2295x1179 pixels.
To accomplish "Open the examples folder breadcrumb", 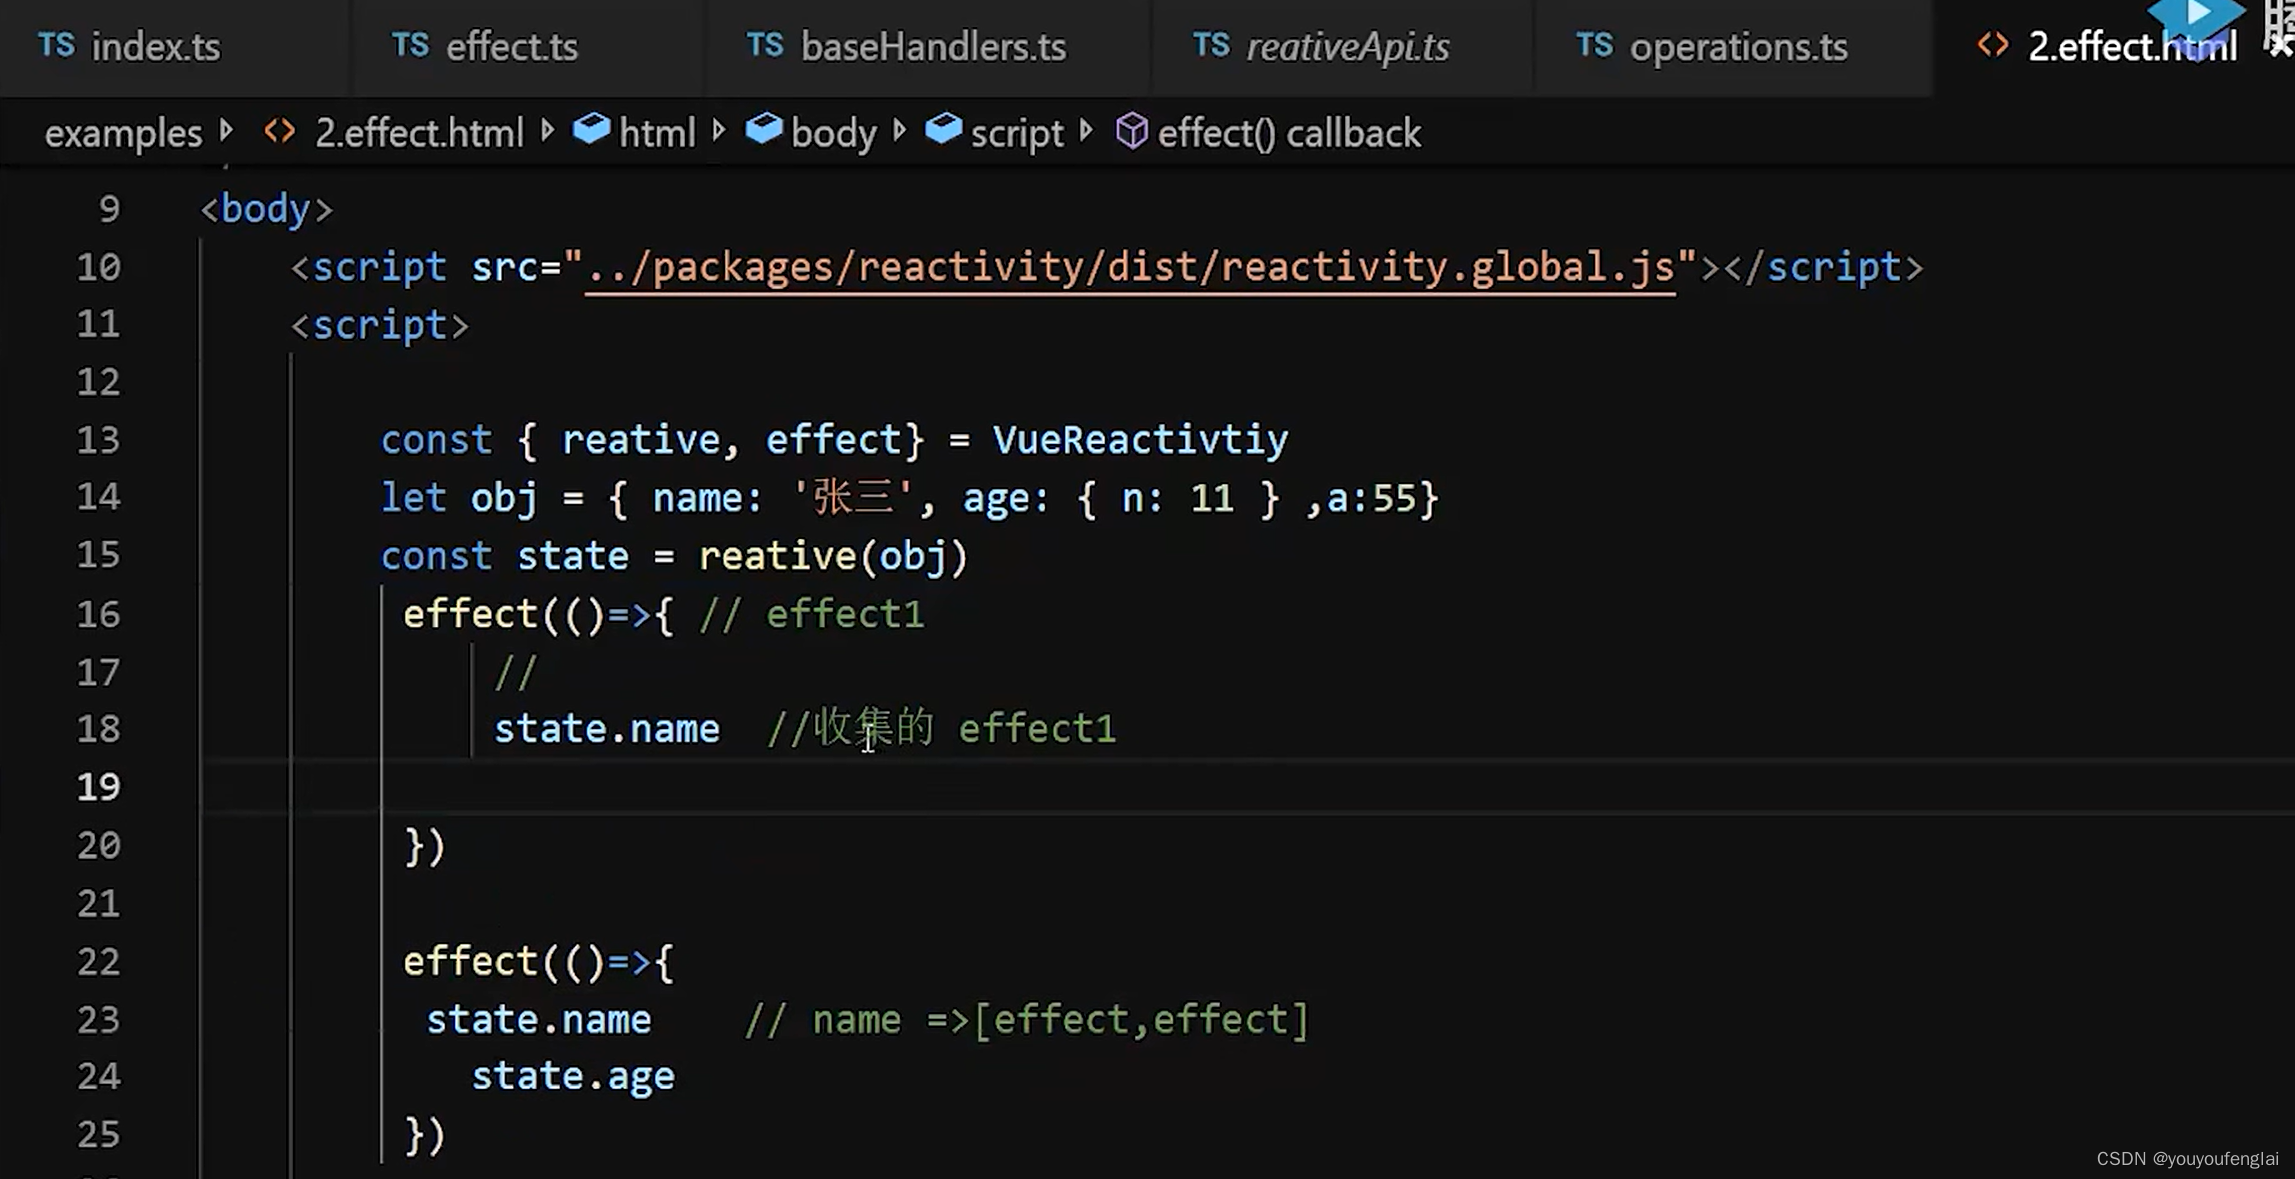I will [x=123, y=133].
